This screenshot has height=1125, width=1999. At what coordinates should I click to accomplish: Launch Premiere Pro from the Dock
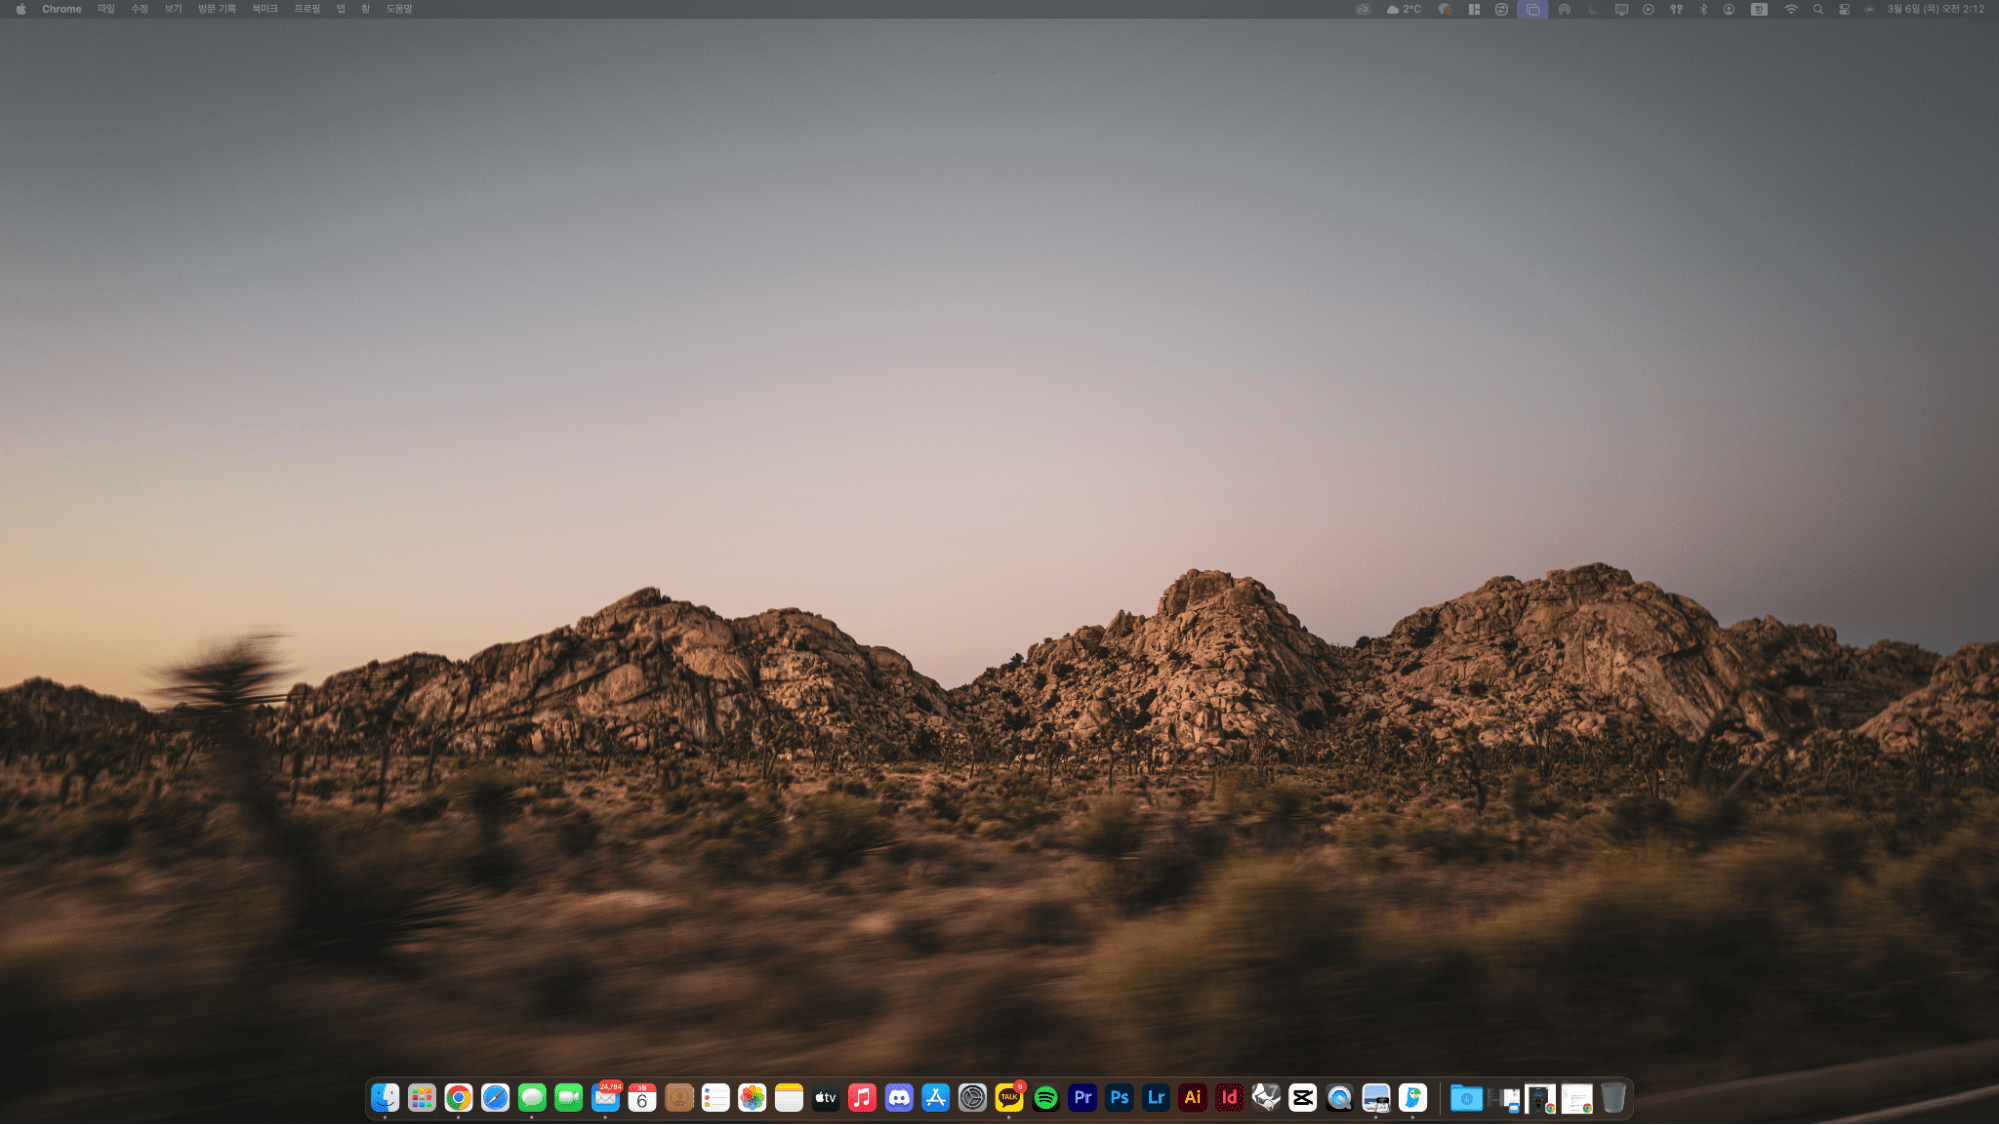click(1083, 1097)
